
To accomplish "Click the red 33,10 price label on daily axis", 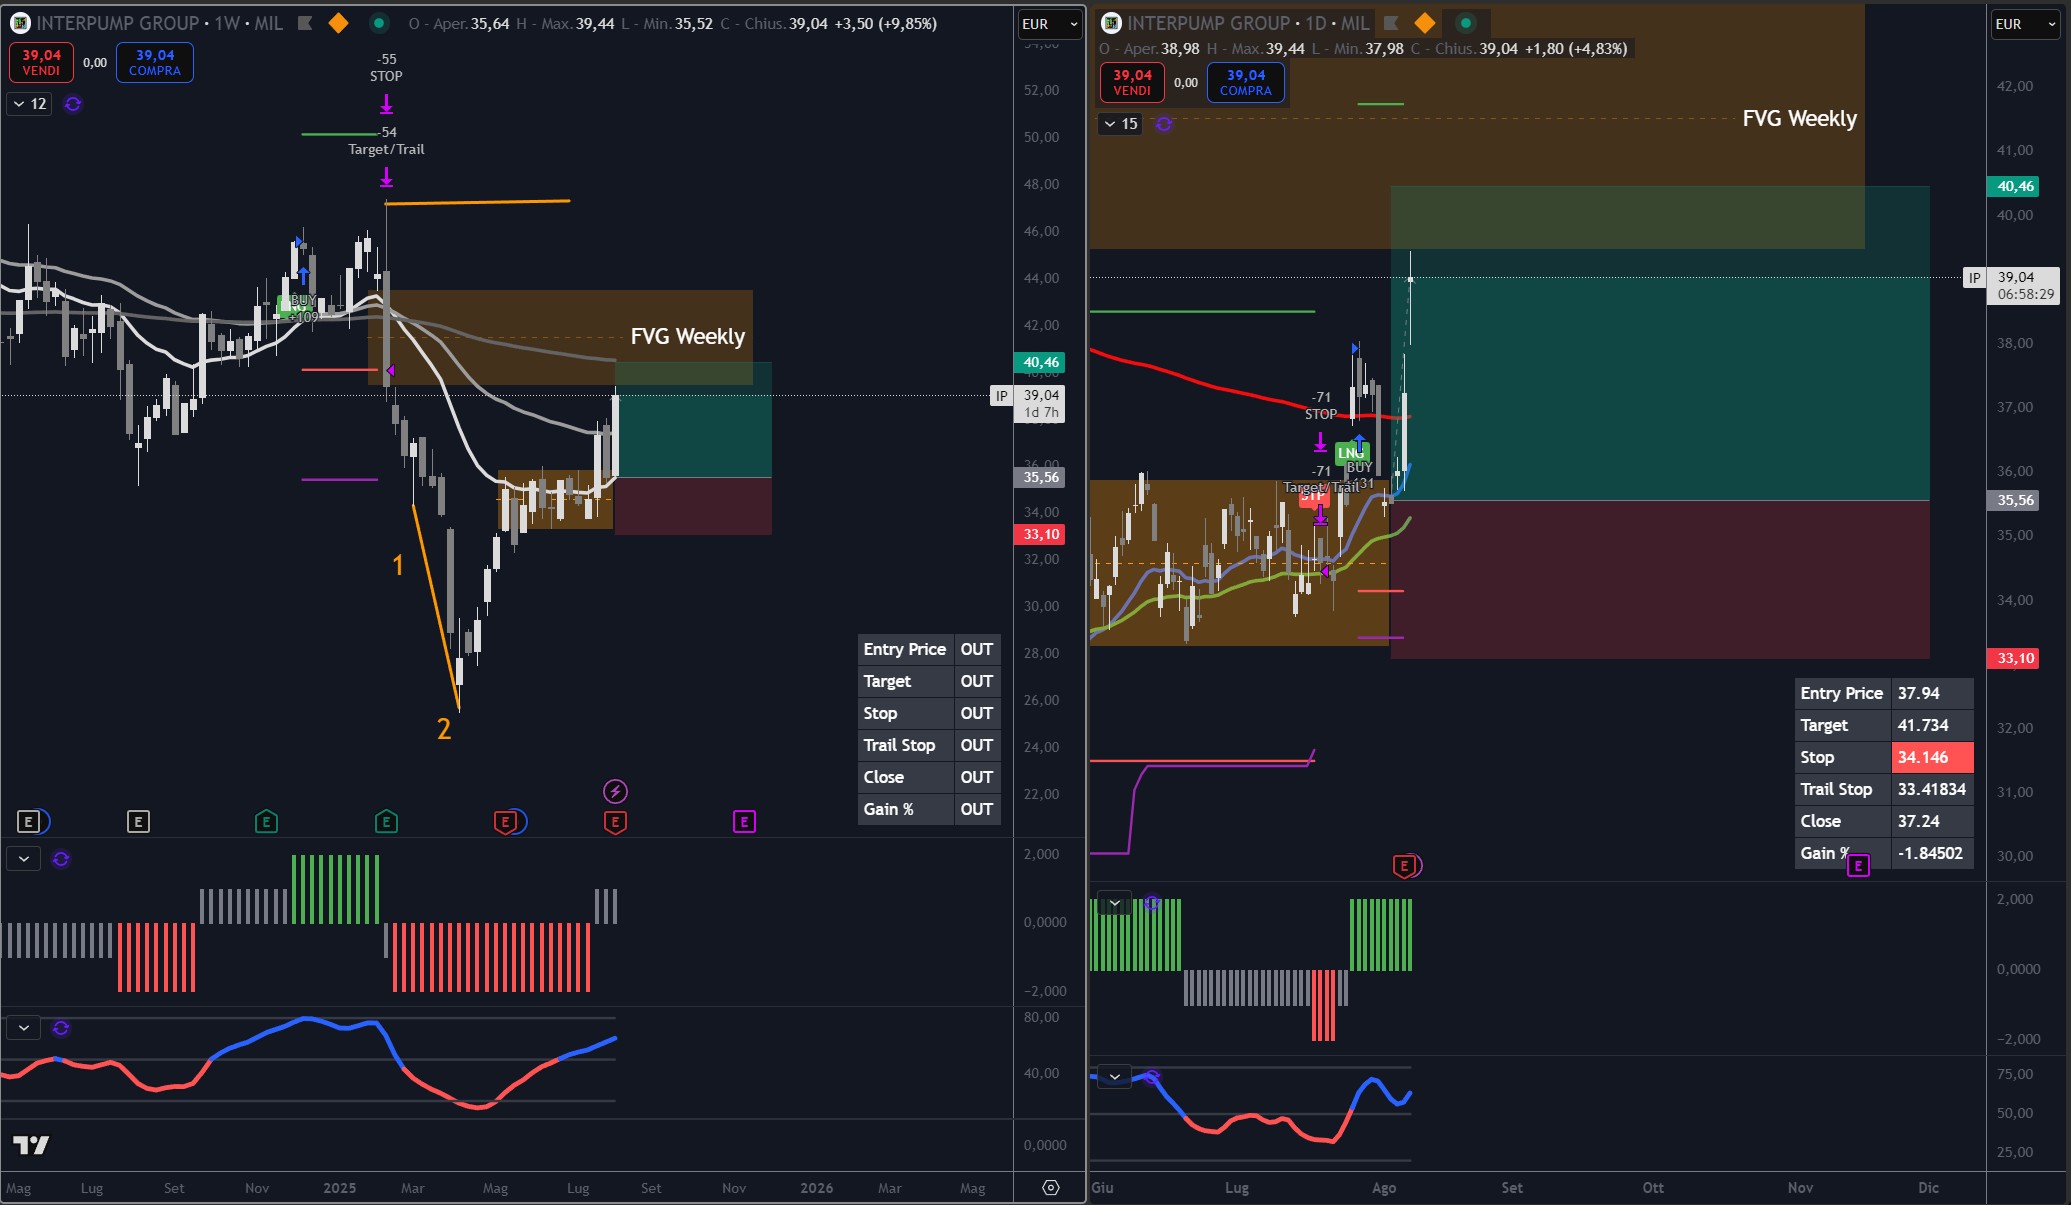I will coord(2015,658).
